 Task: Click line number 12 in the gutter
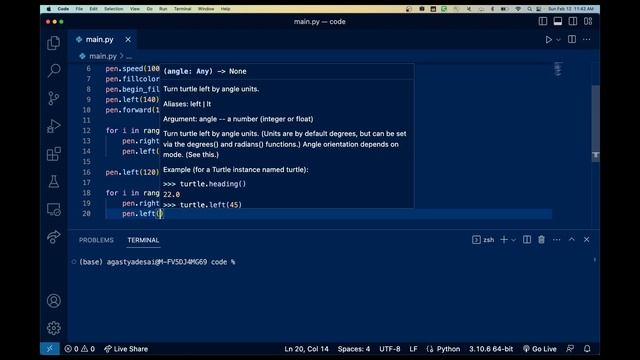tap(87, 131)
